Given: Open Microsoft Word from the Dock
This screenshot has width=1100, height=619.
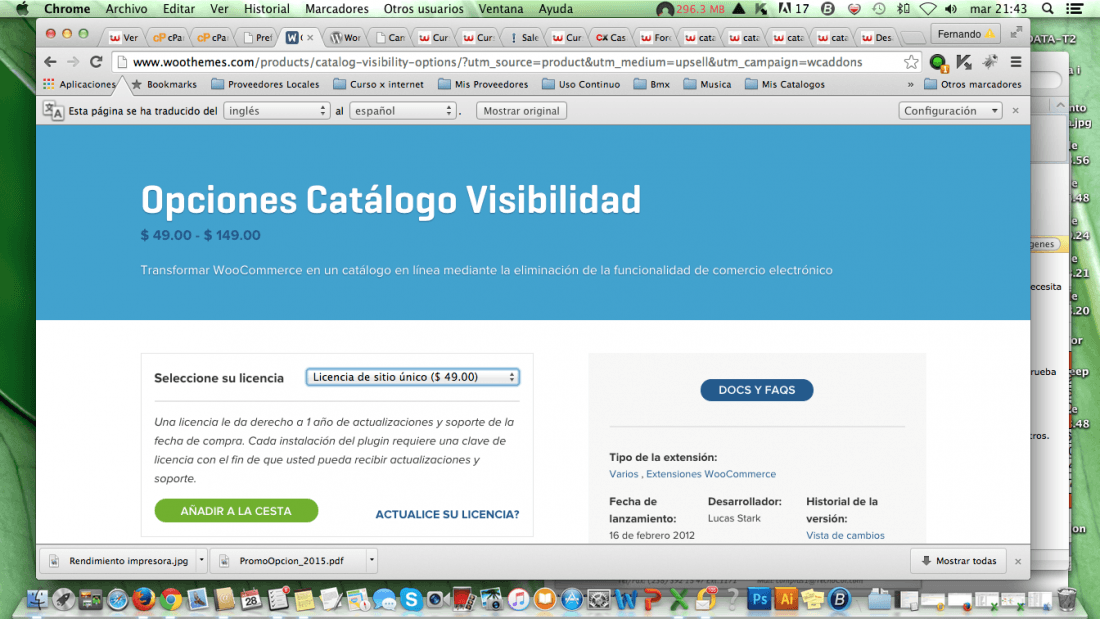Looking at the screenshot, I should (625, 599).
